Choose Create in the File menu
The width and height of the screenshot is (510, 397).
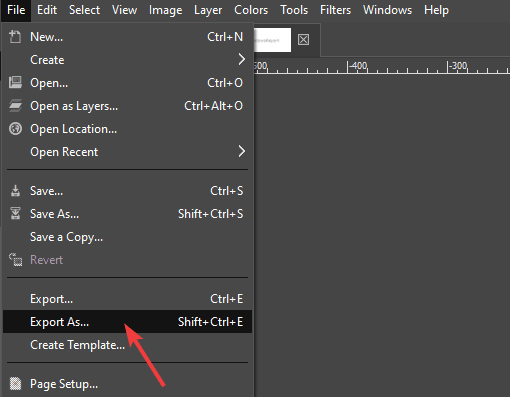[x=127, y=60]
